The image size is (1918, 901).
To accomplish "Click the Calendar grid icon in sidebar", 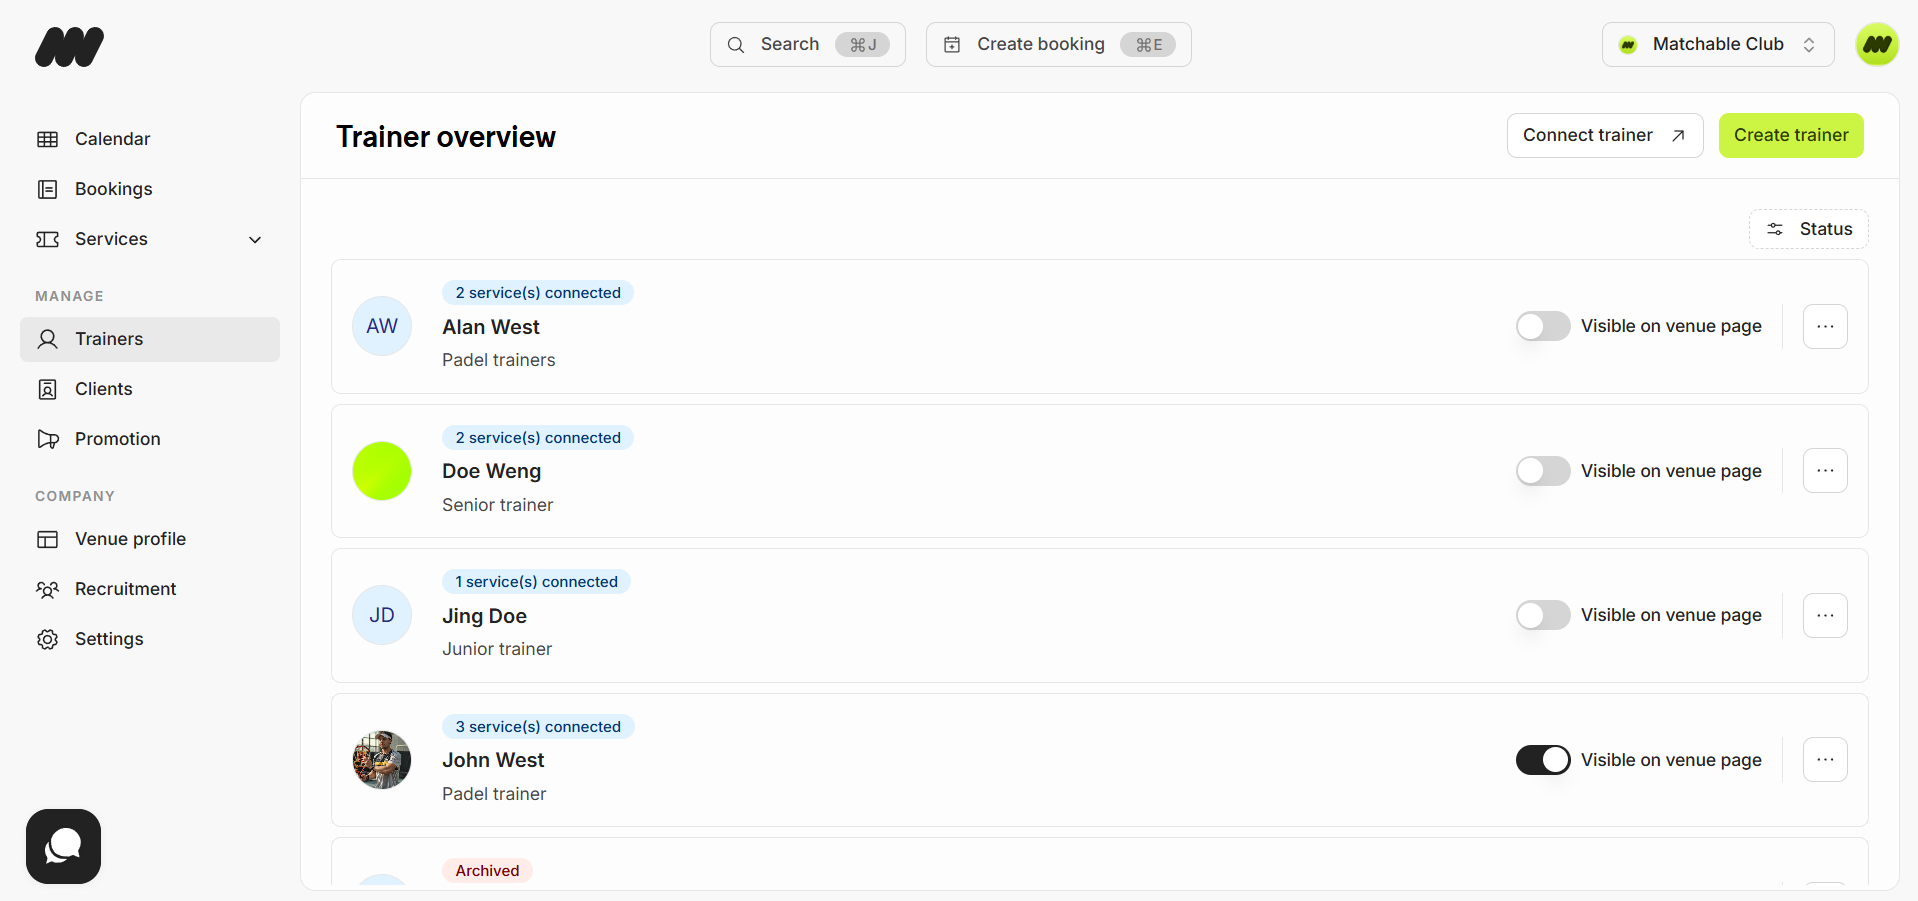I will [47, 139].
